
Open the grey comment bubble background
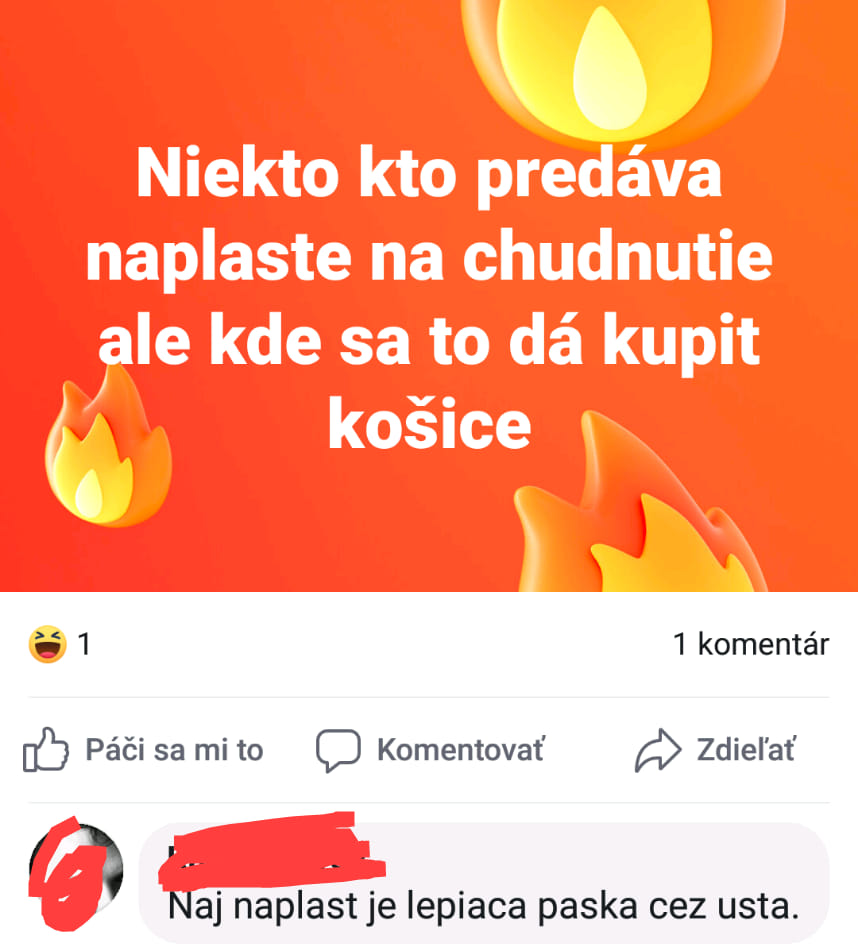484,882
